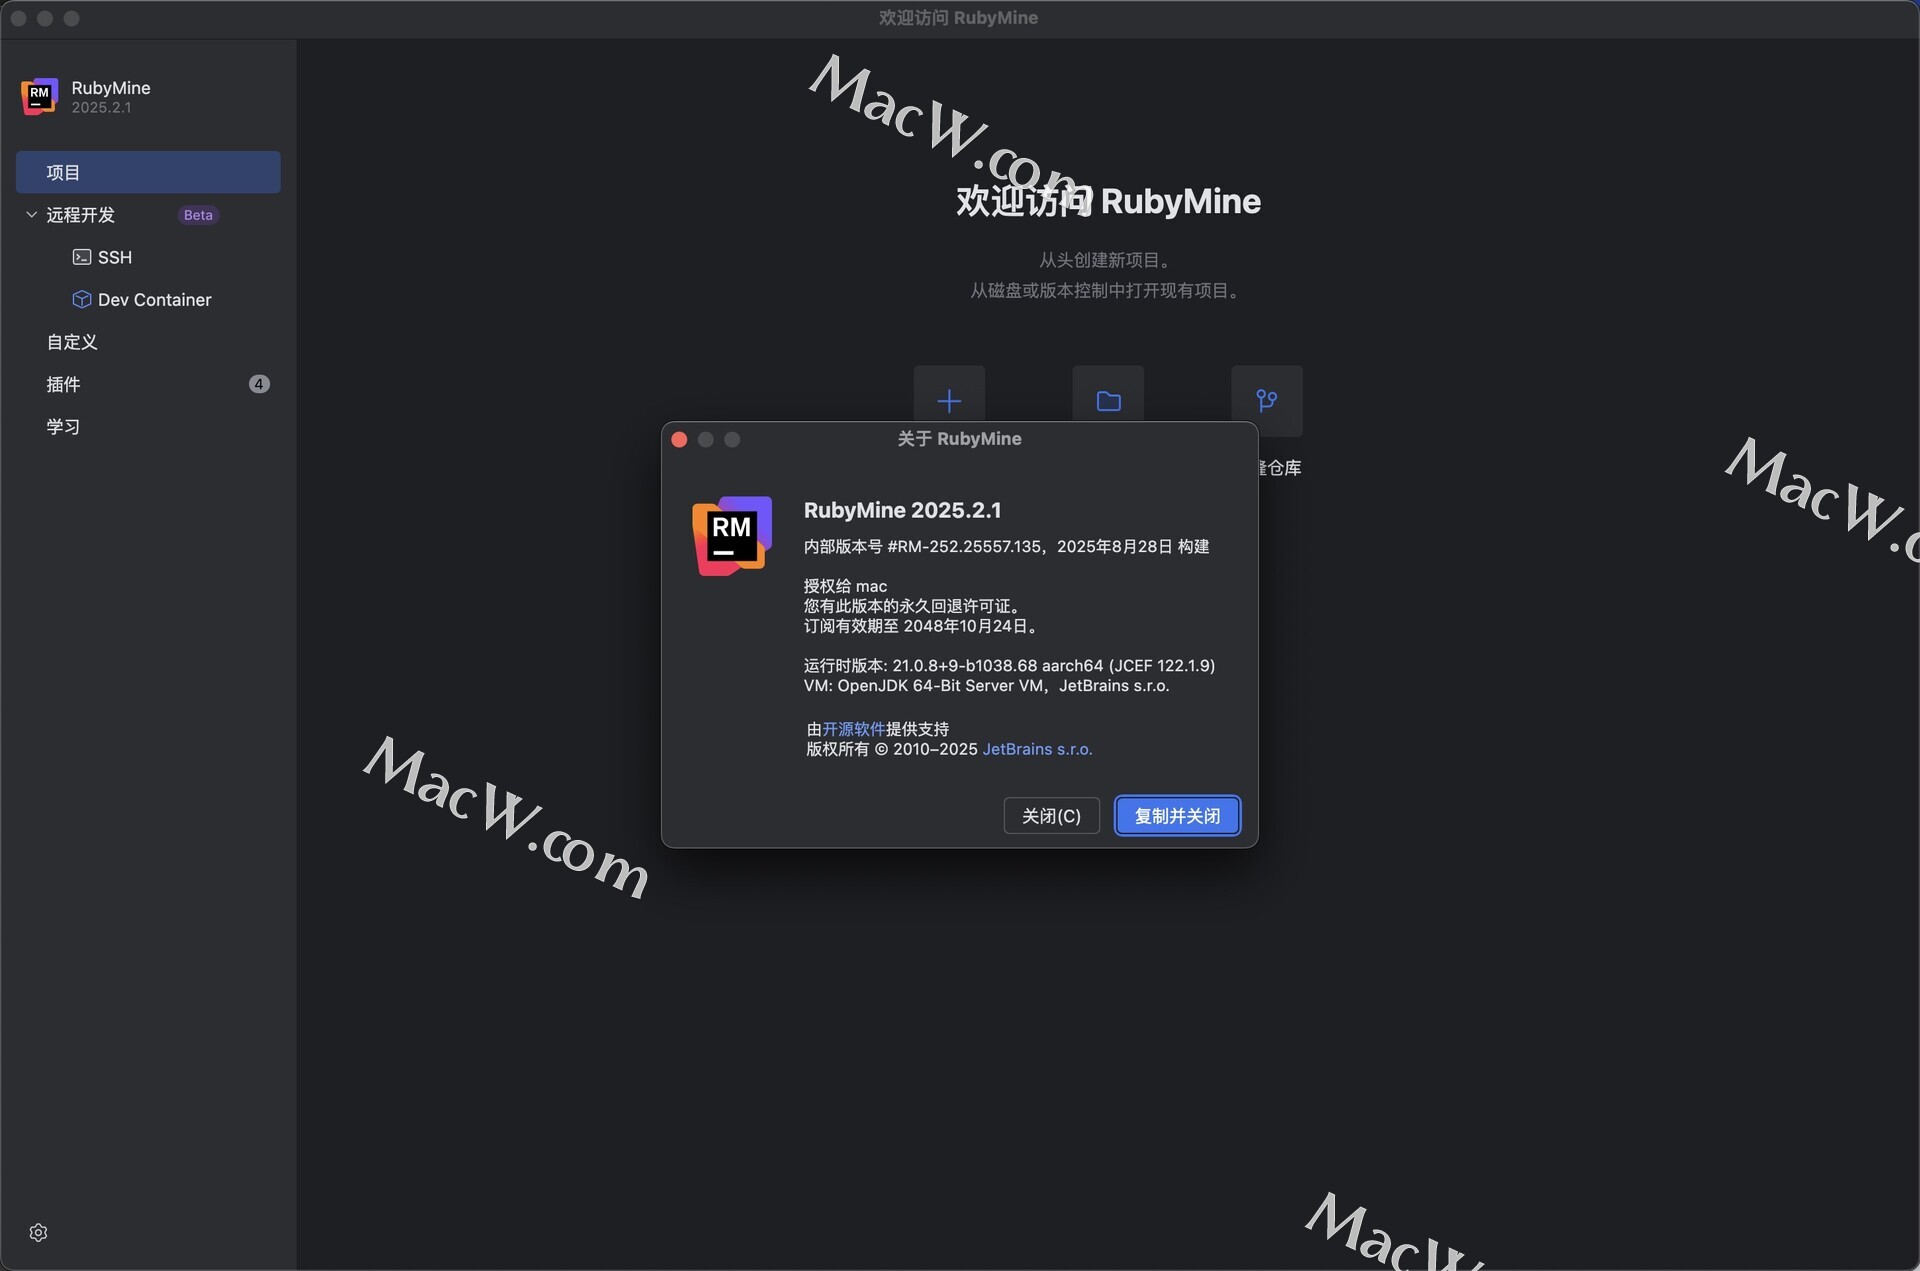Collapse the 远程开发 section chevron
The width and height of the screenshot is (1920, 1271).
point(31,215)
